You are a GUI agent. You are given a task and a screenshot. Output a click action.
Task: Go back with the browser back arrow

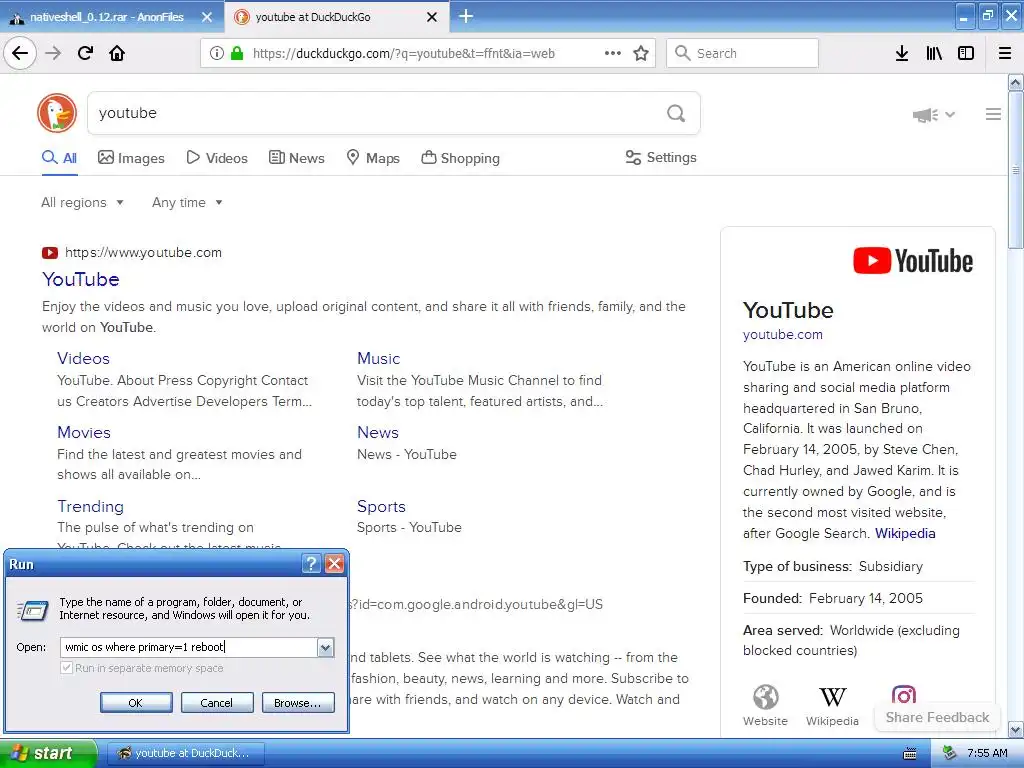tap(20, 53)
